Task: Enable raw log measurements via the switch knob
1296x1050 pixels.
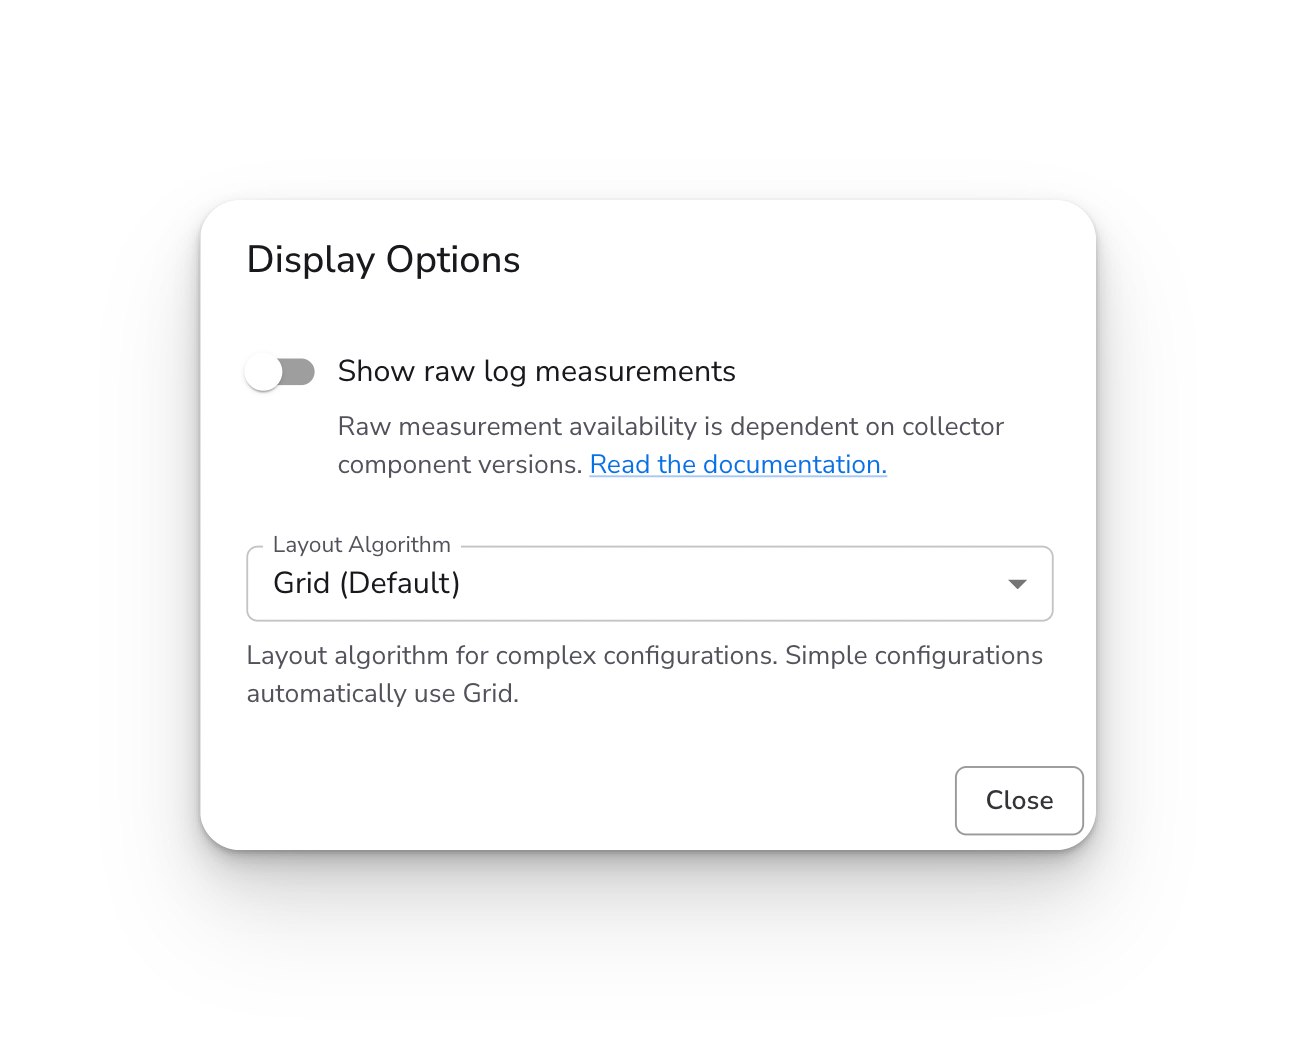Action: [264, 372]
